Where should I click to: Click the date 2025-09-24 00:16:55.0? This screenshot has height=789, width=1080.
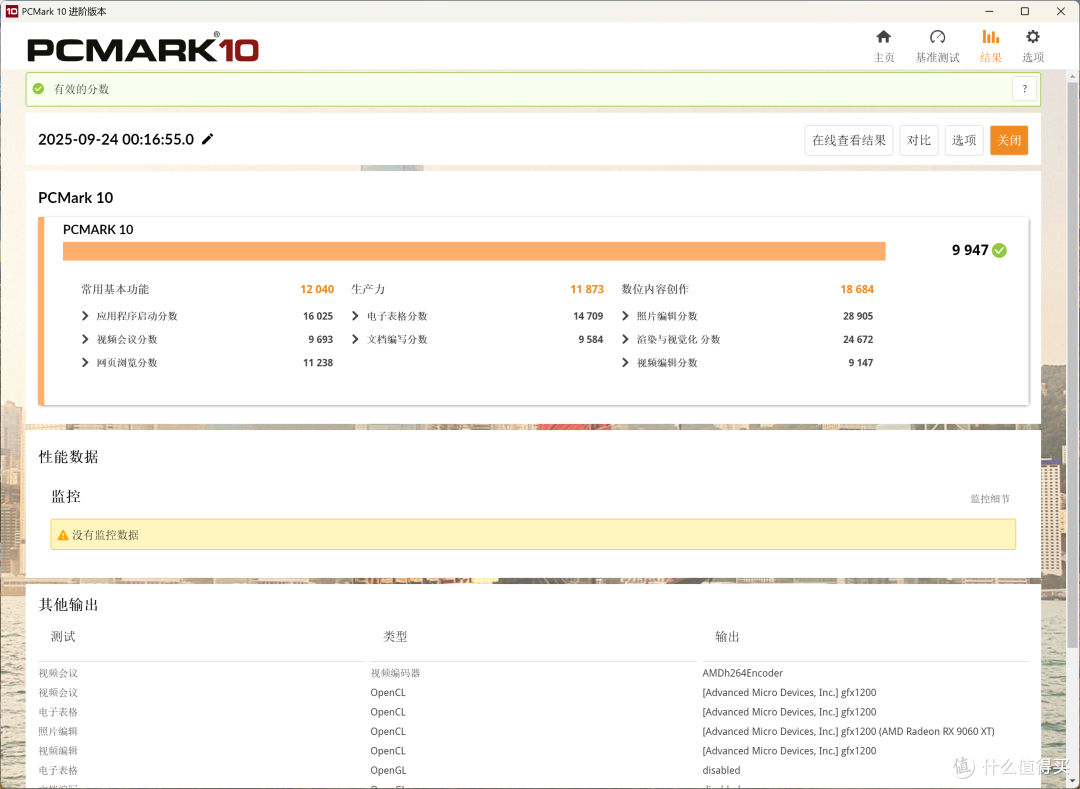[x=116, y=139]
